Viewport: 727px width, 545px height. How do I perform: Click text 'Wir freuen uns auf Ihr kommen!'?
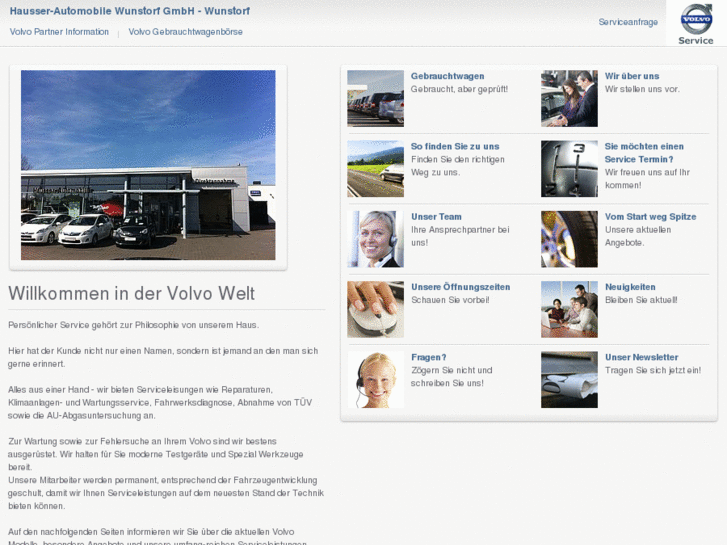click(647, 179)
